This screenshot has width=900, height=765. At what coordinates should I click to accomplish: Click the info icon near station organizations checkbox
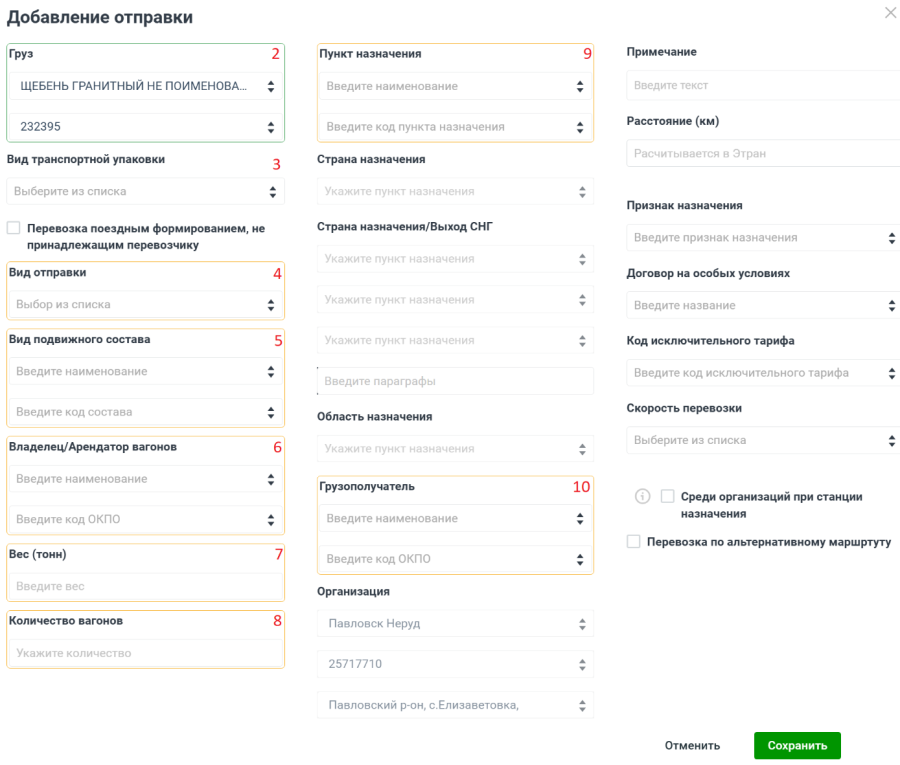tap(643, 496)
